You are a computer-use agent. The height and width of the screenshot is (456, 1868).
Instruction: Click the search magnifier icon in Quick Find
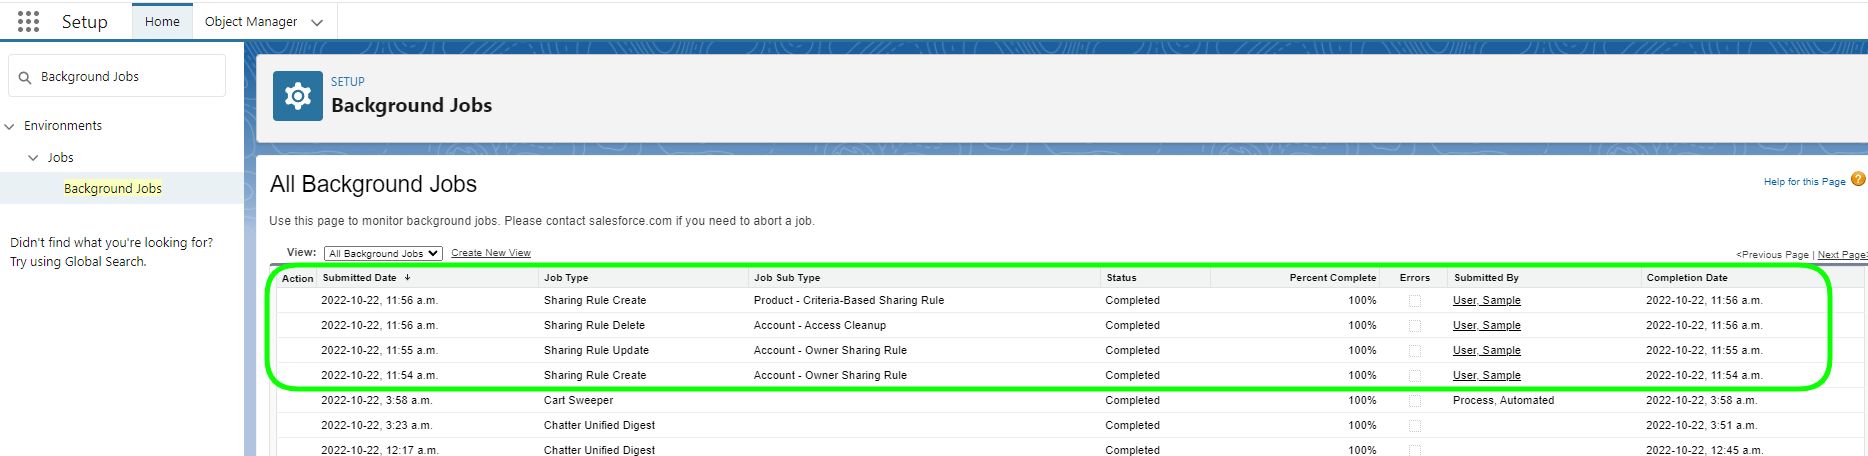point(25,77)
